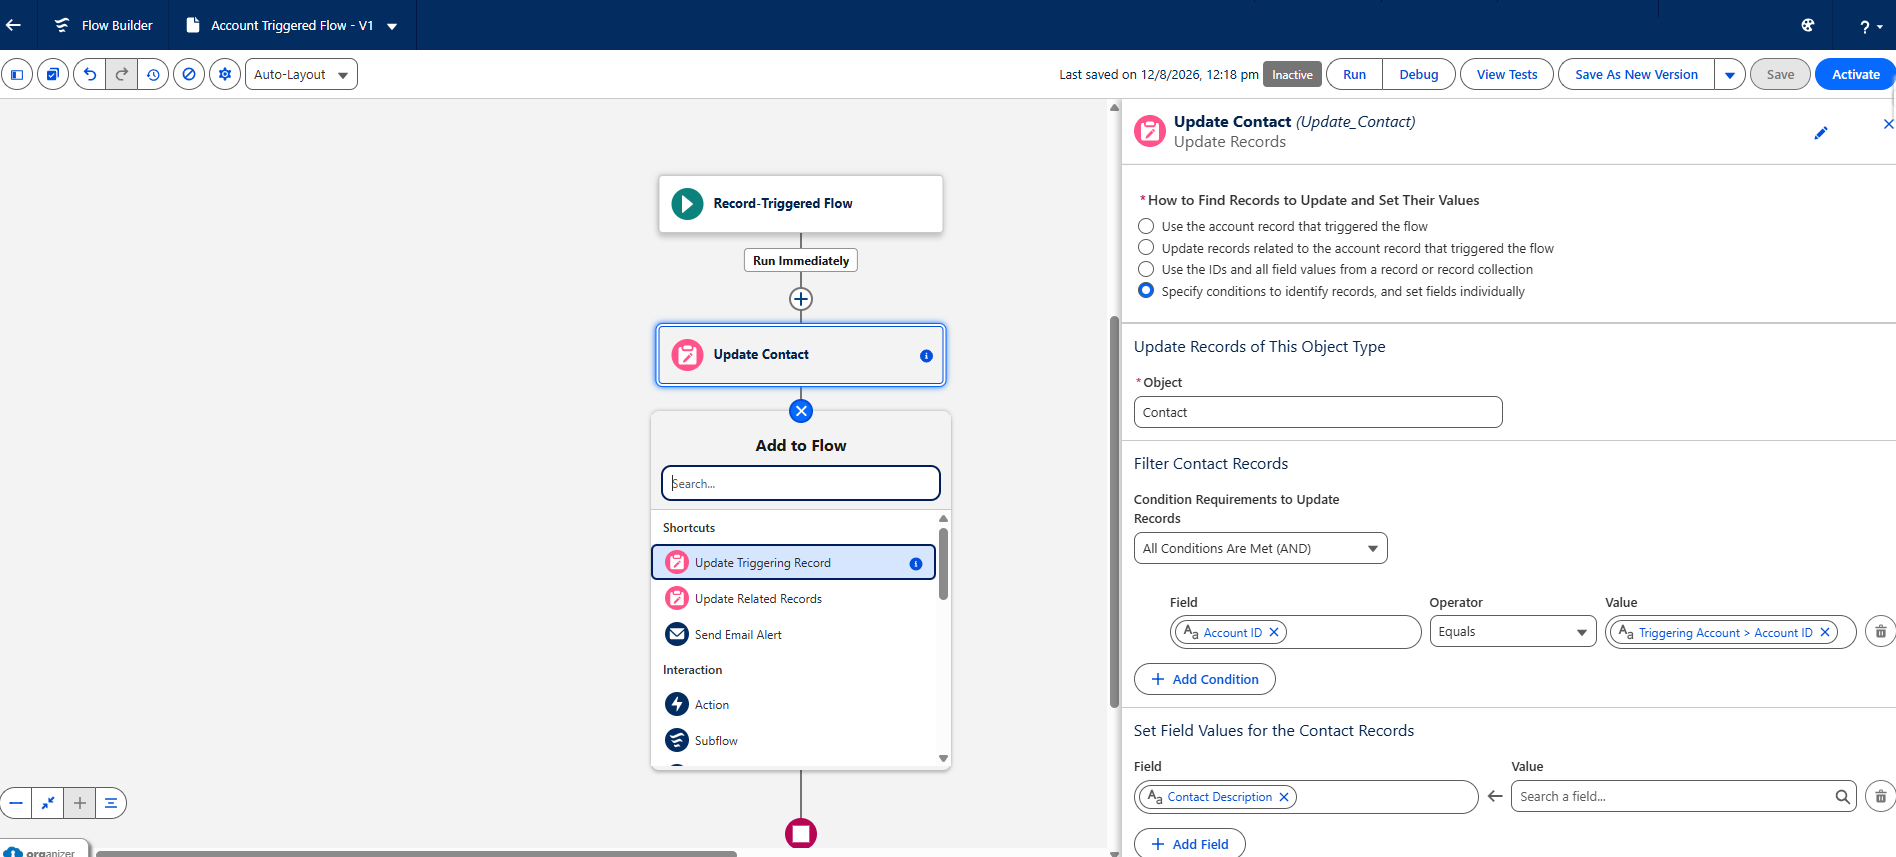Screen dimensions: 1896x857
Task: Choose Update Triggering Record shortcut
Action: pyautogui.click(x=794, y=563)
